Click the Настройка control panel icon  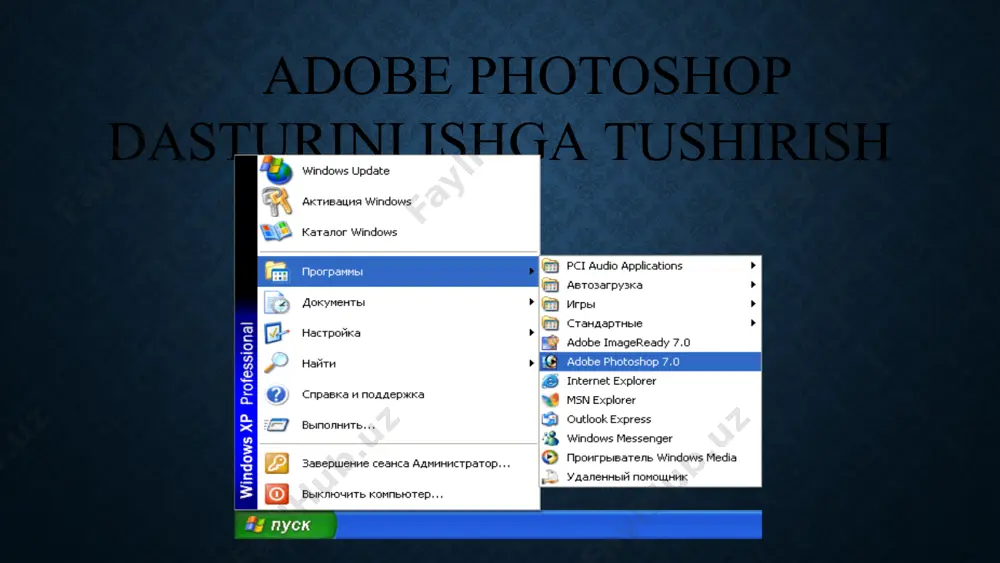tap(276, 332)
